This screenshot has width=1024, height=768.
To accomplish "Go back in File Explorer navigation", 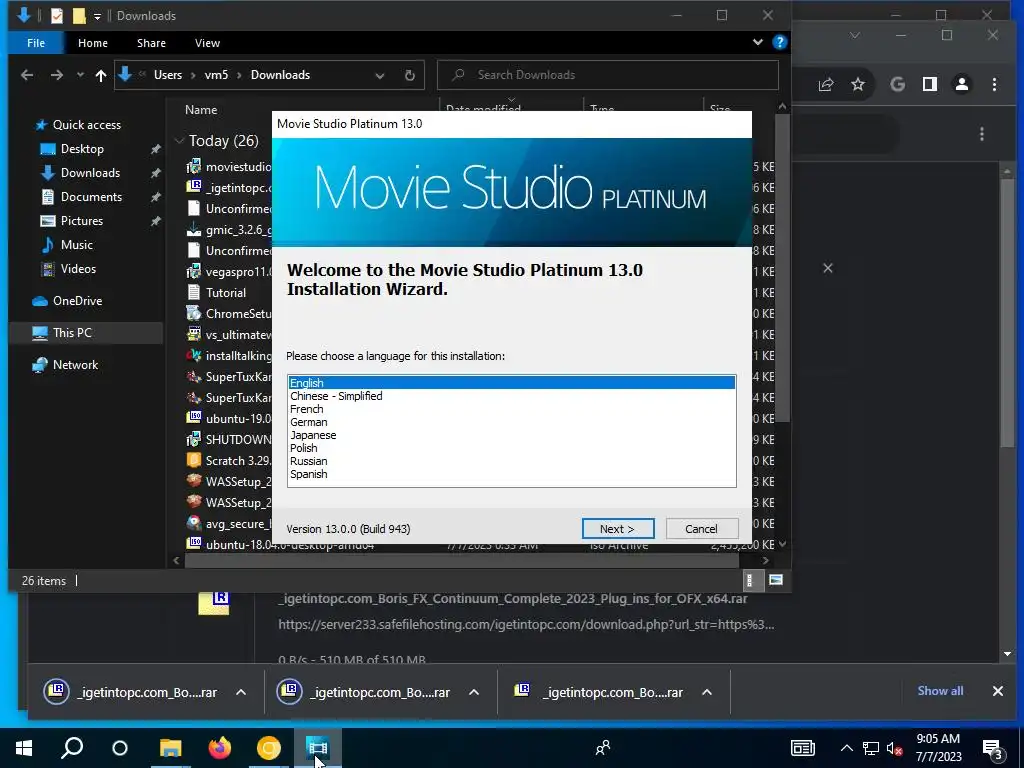I will coord(27,75).
